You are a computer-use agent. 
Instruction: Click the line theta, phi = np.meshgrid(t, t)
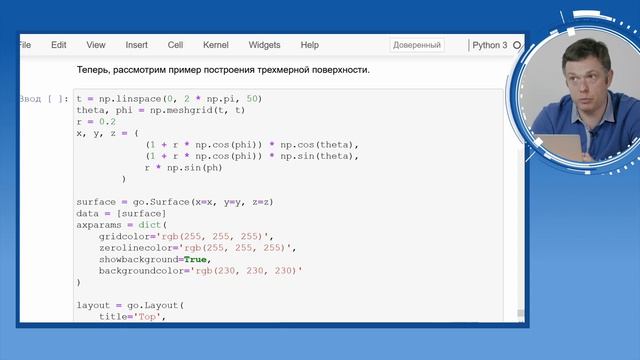tap(160, 110)
